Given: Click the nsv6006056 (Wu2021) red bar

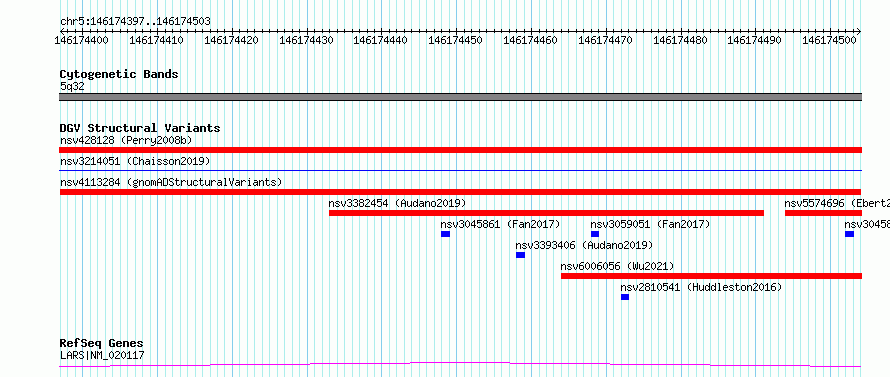Looking at the screenshot, I should 711,276.
